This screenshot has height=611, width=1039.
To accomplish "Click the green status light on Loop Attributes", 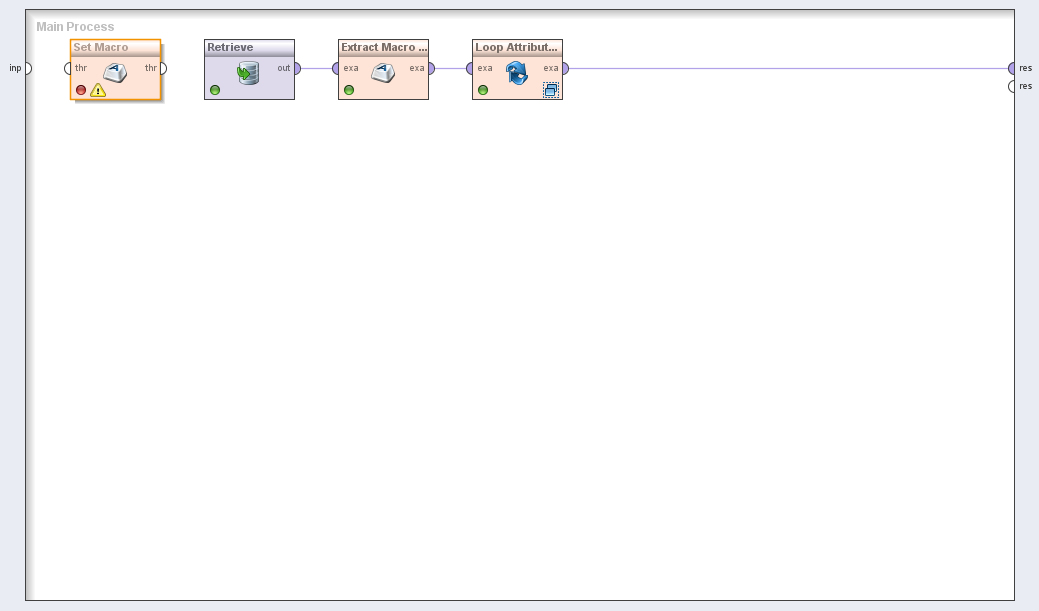I will (483, 90).
